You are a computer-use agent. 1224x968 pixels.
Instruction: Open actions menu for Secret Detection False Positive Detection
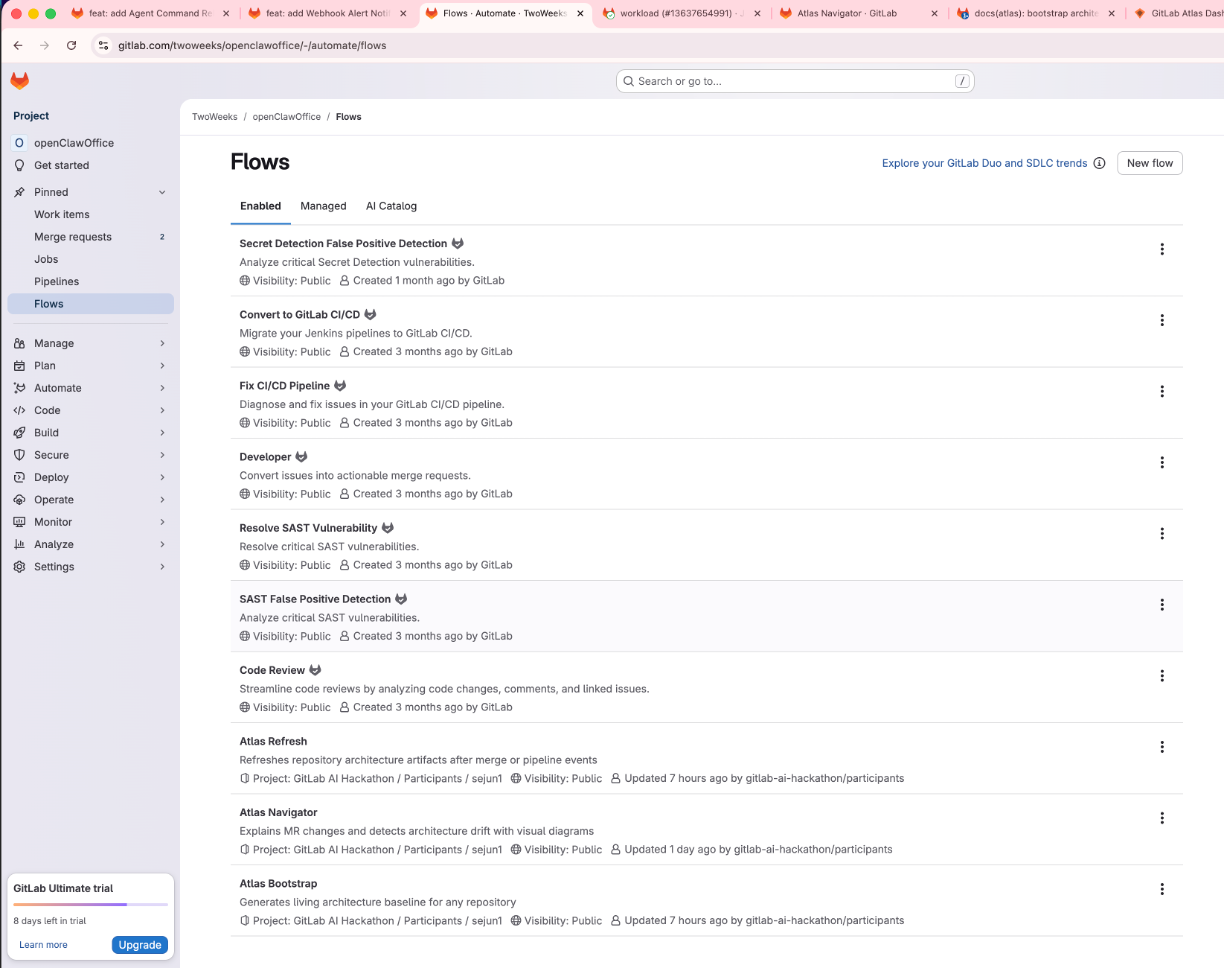(x=1162, y=249)
